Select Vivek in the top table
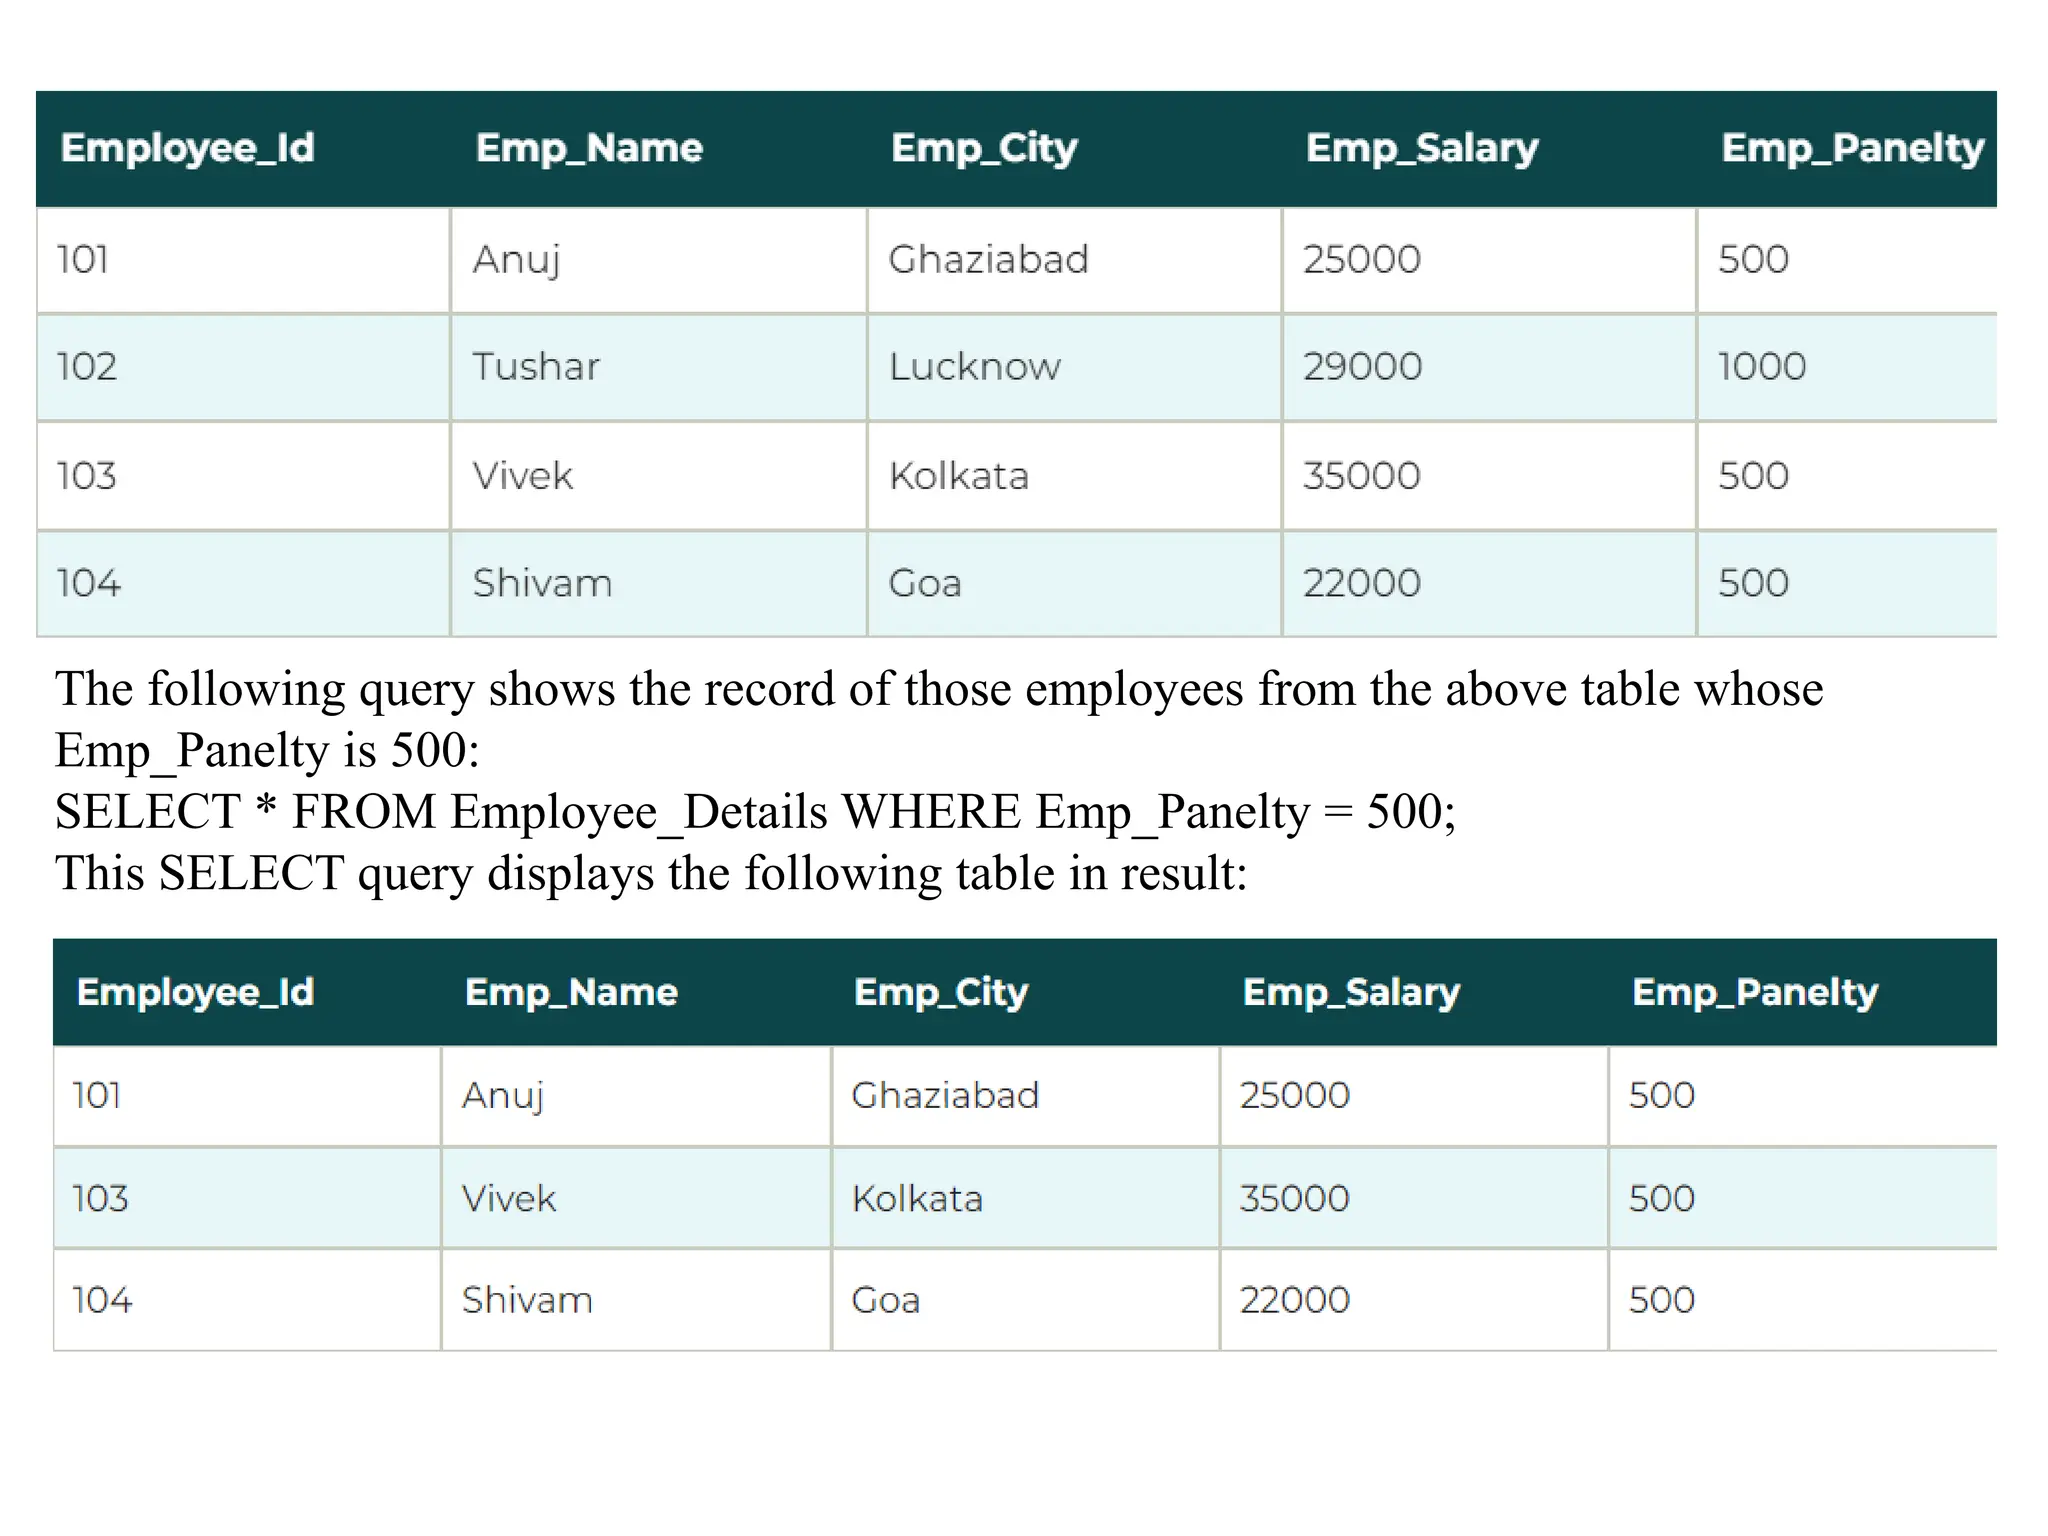2048x1536 pixels. tap(523, 475)
